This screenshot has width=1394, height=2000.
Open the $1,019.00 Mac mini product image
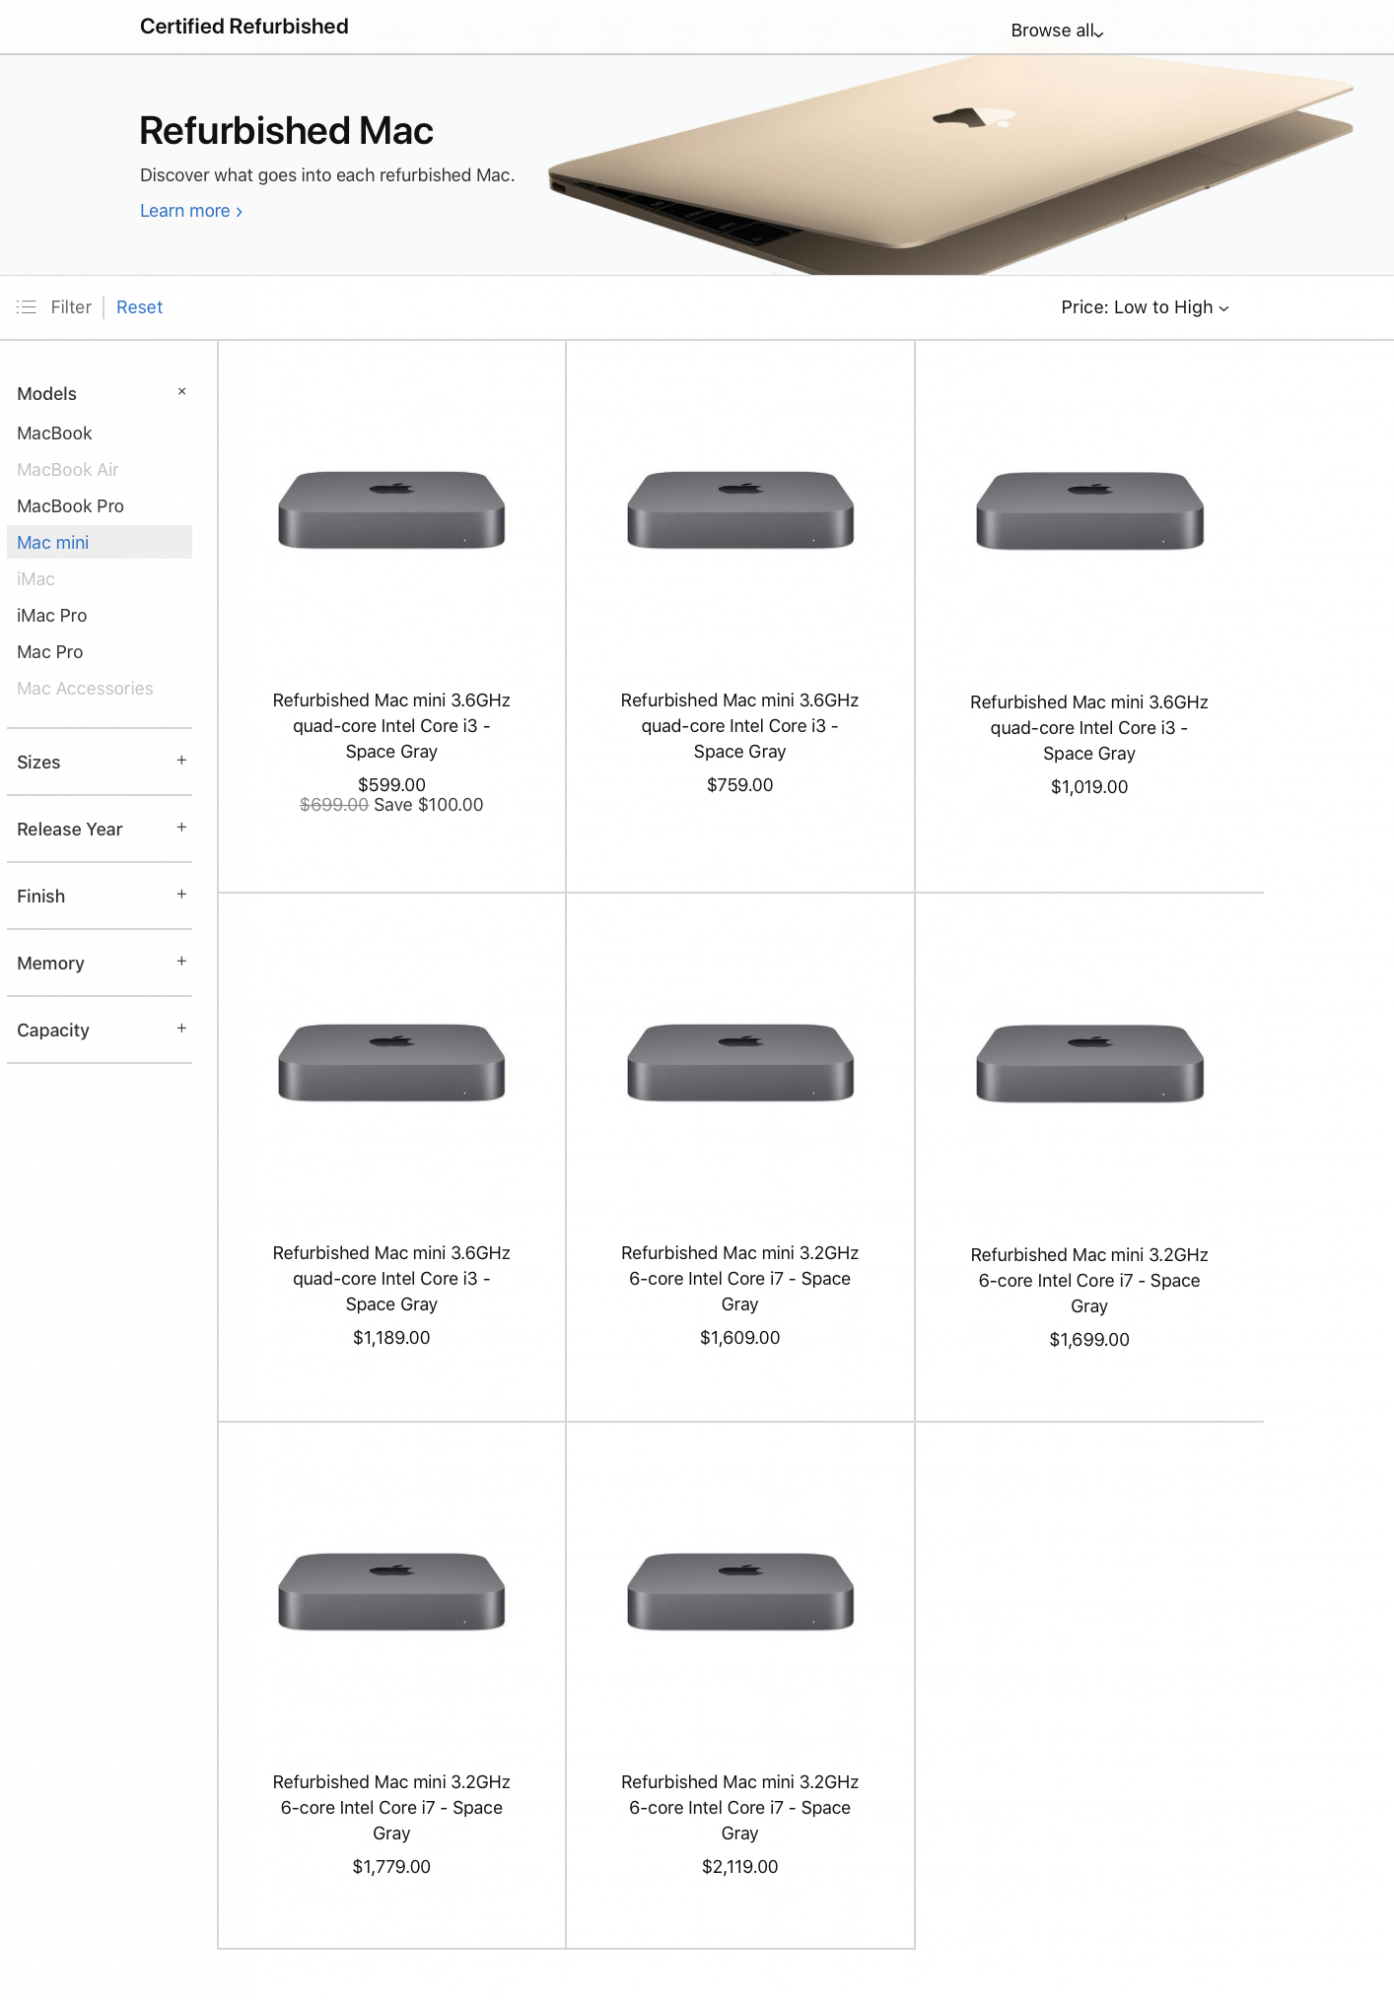[x=1089, y=511]
